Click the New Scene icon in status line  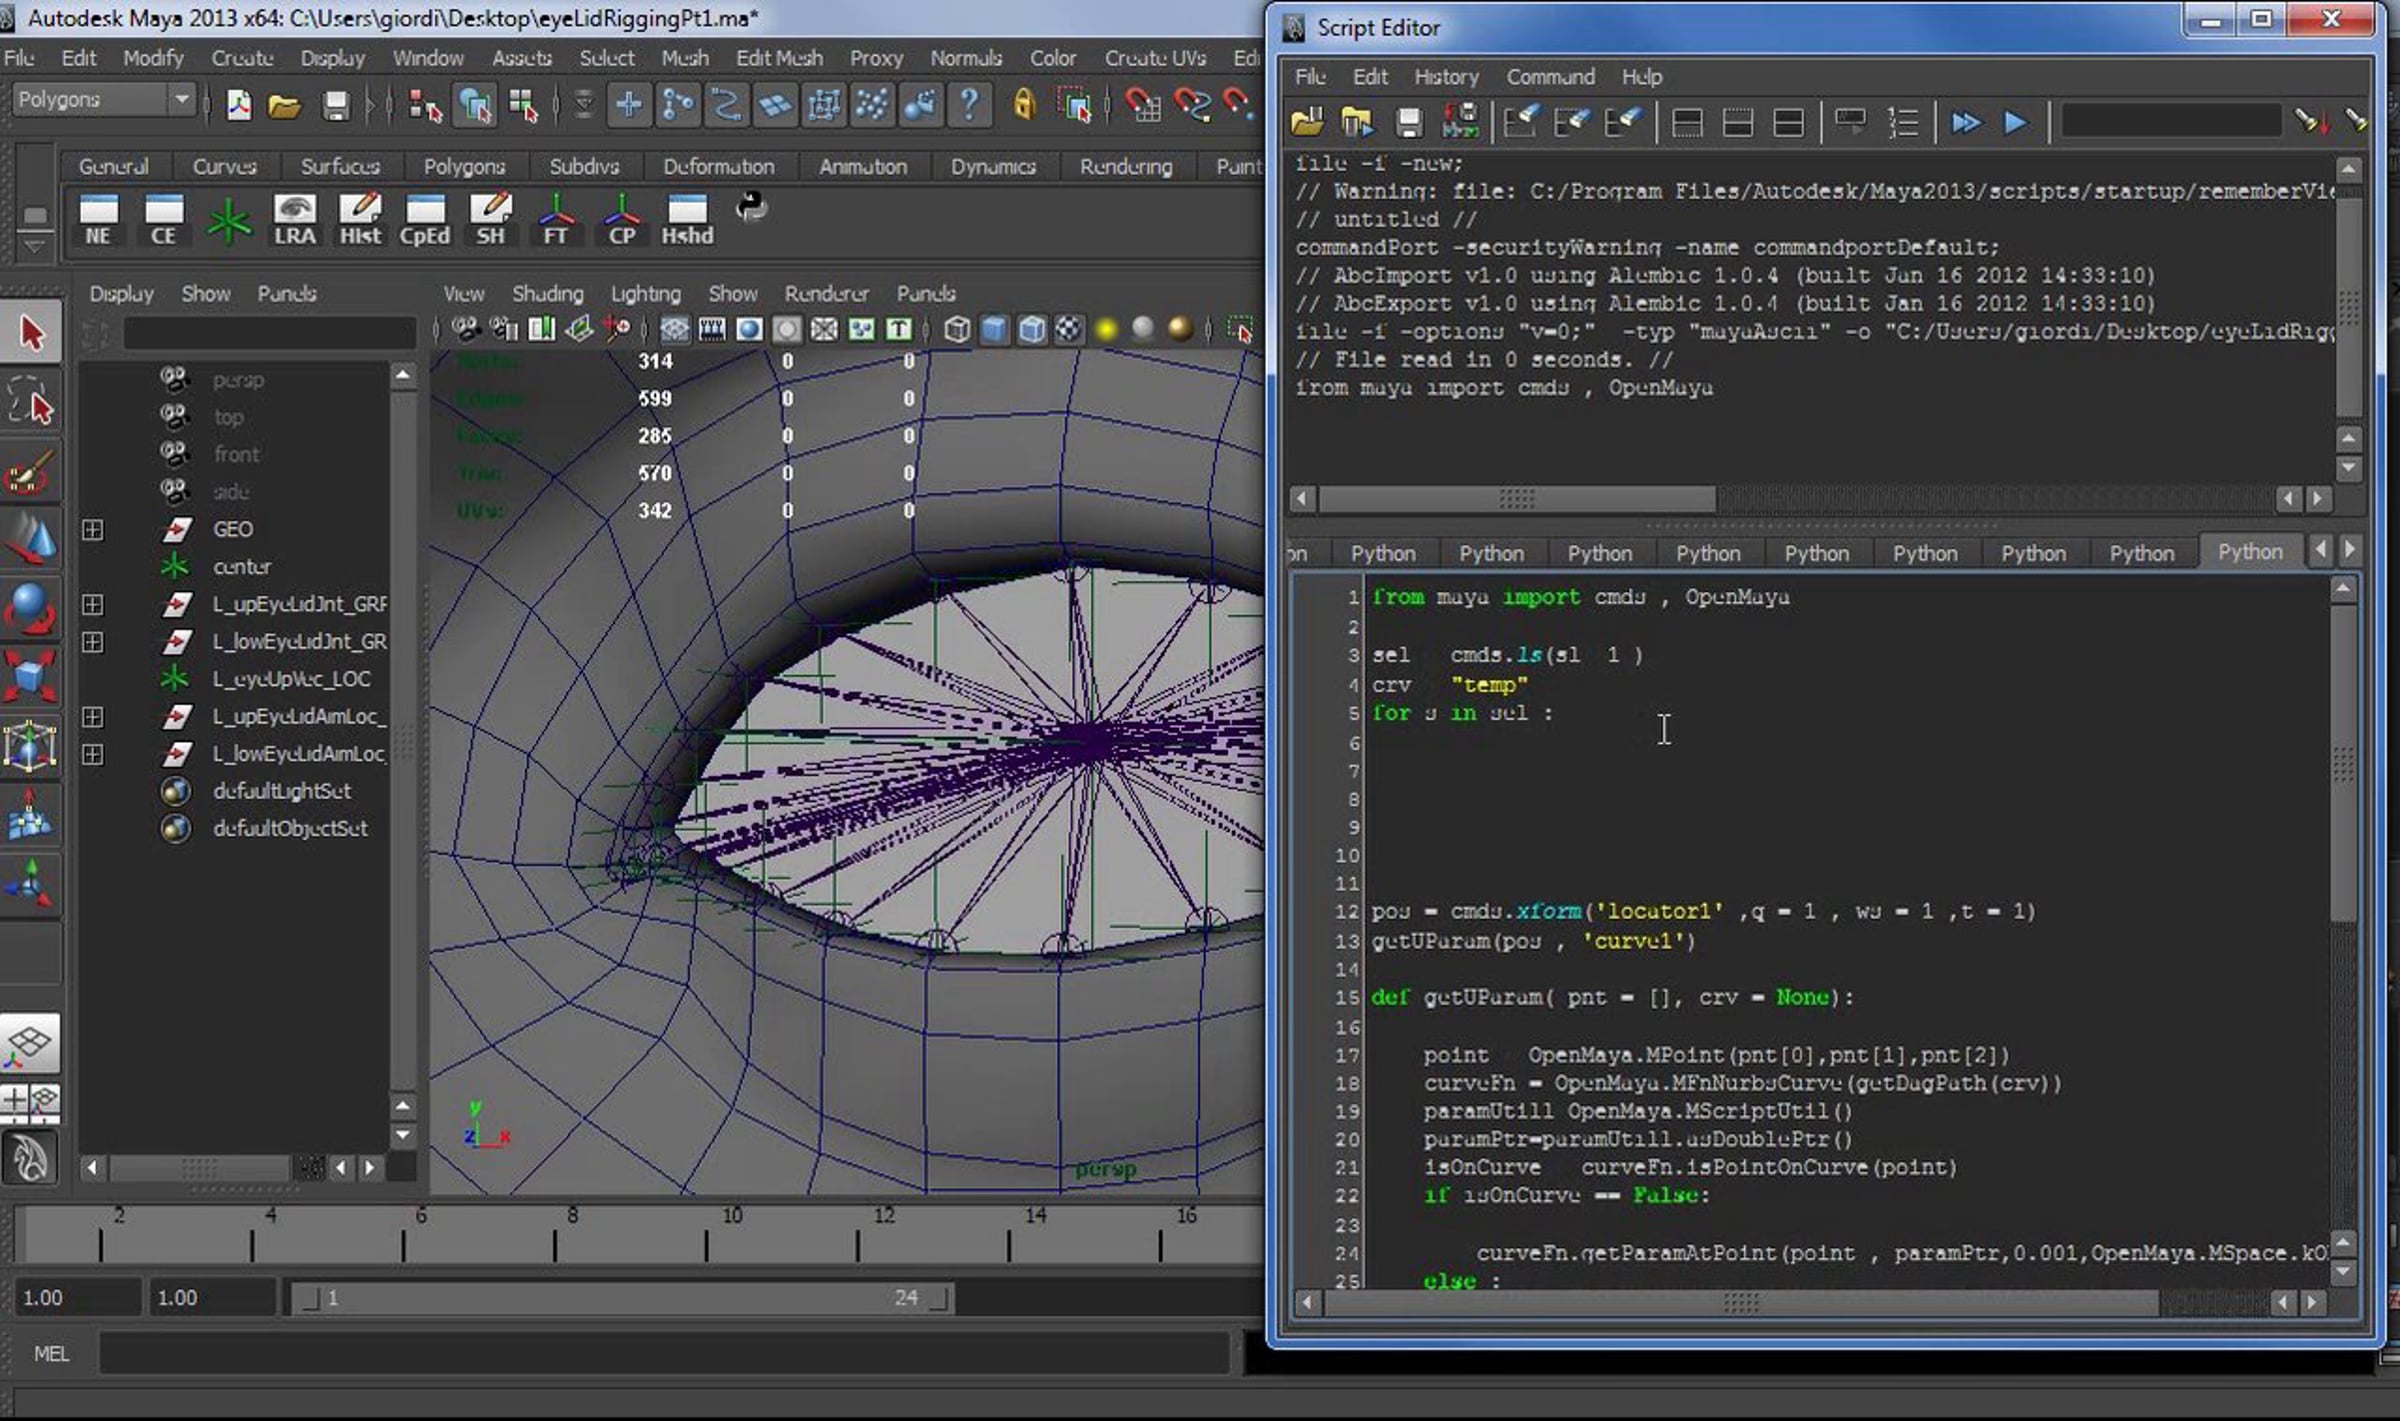[239, 105]
